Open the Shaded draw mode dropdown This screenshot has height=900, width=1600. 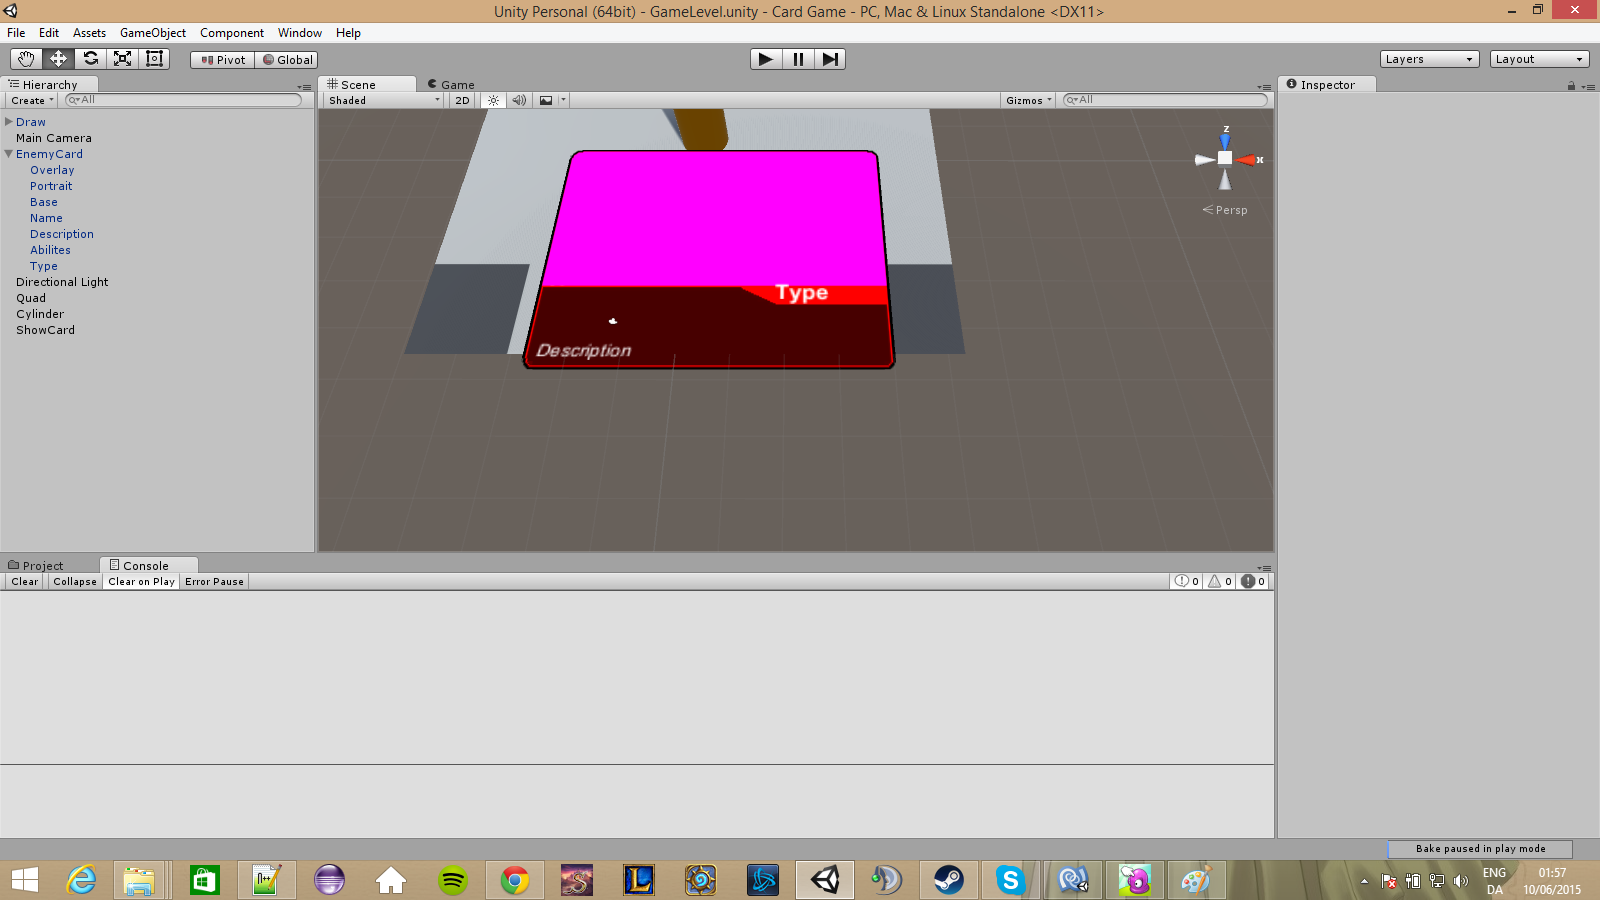(x=384, y=100)
